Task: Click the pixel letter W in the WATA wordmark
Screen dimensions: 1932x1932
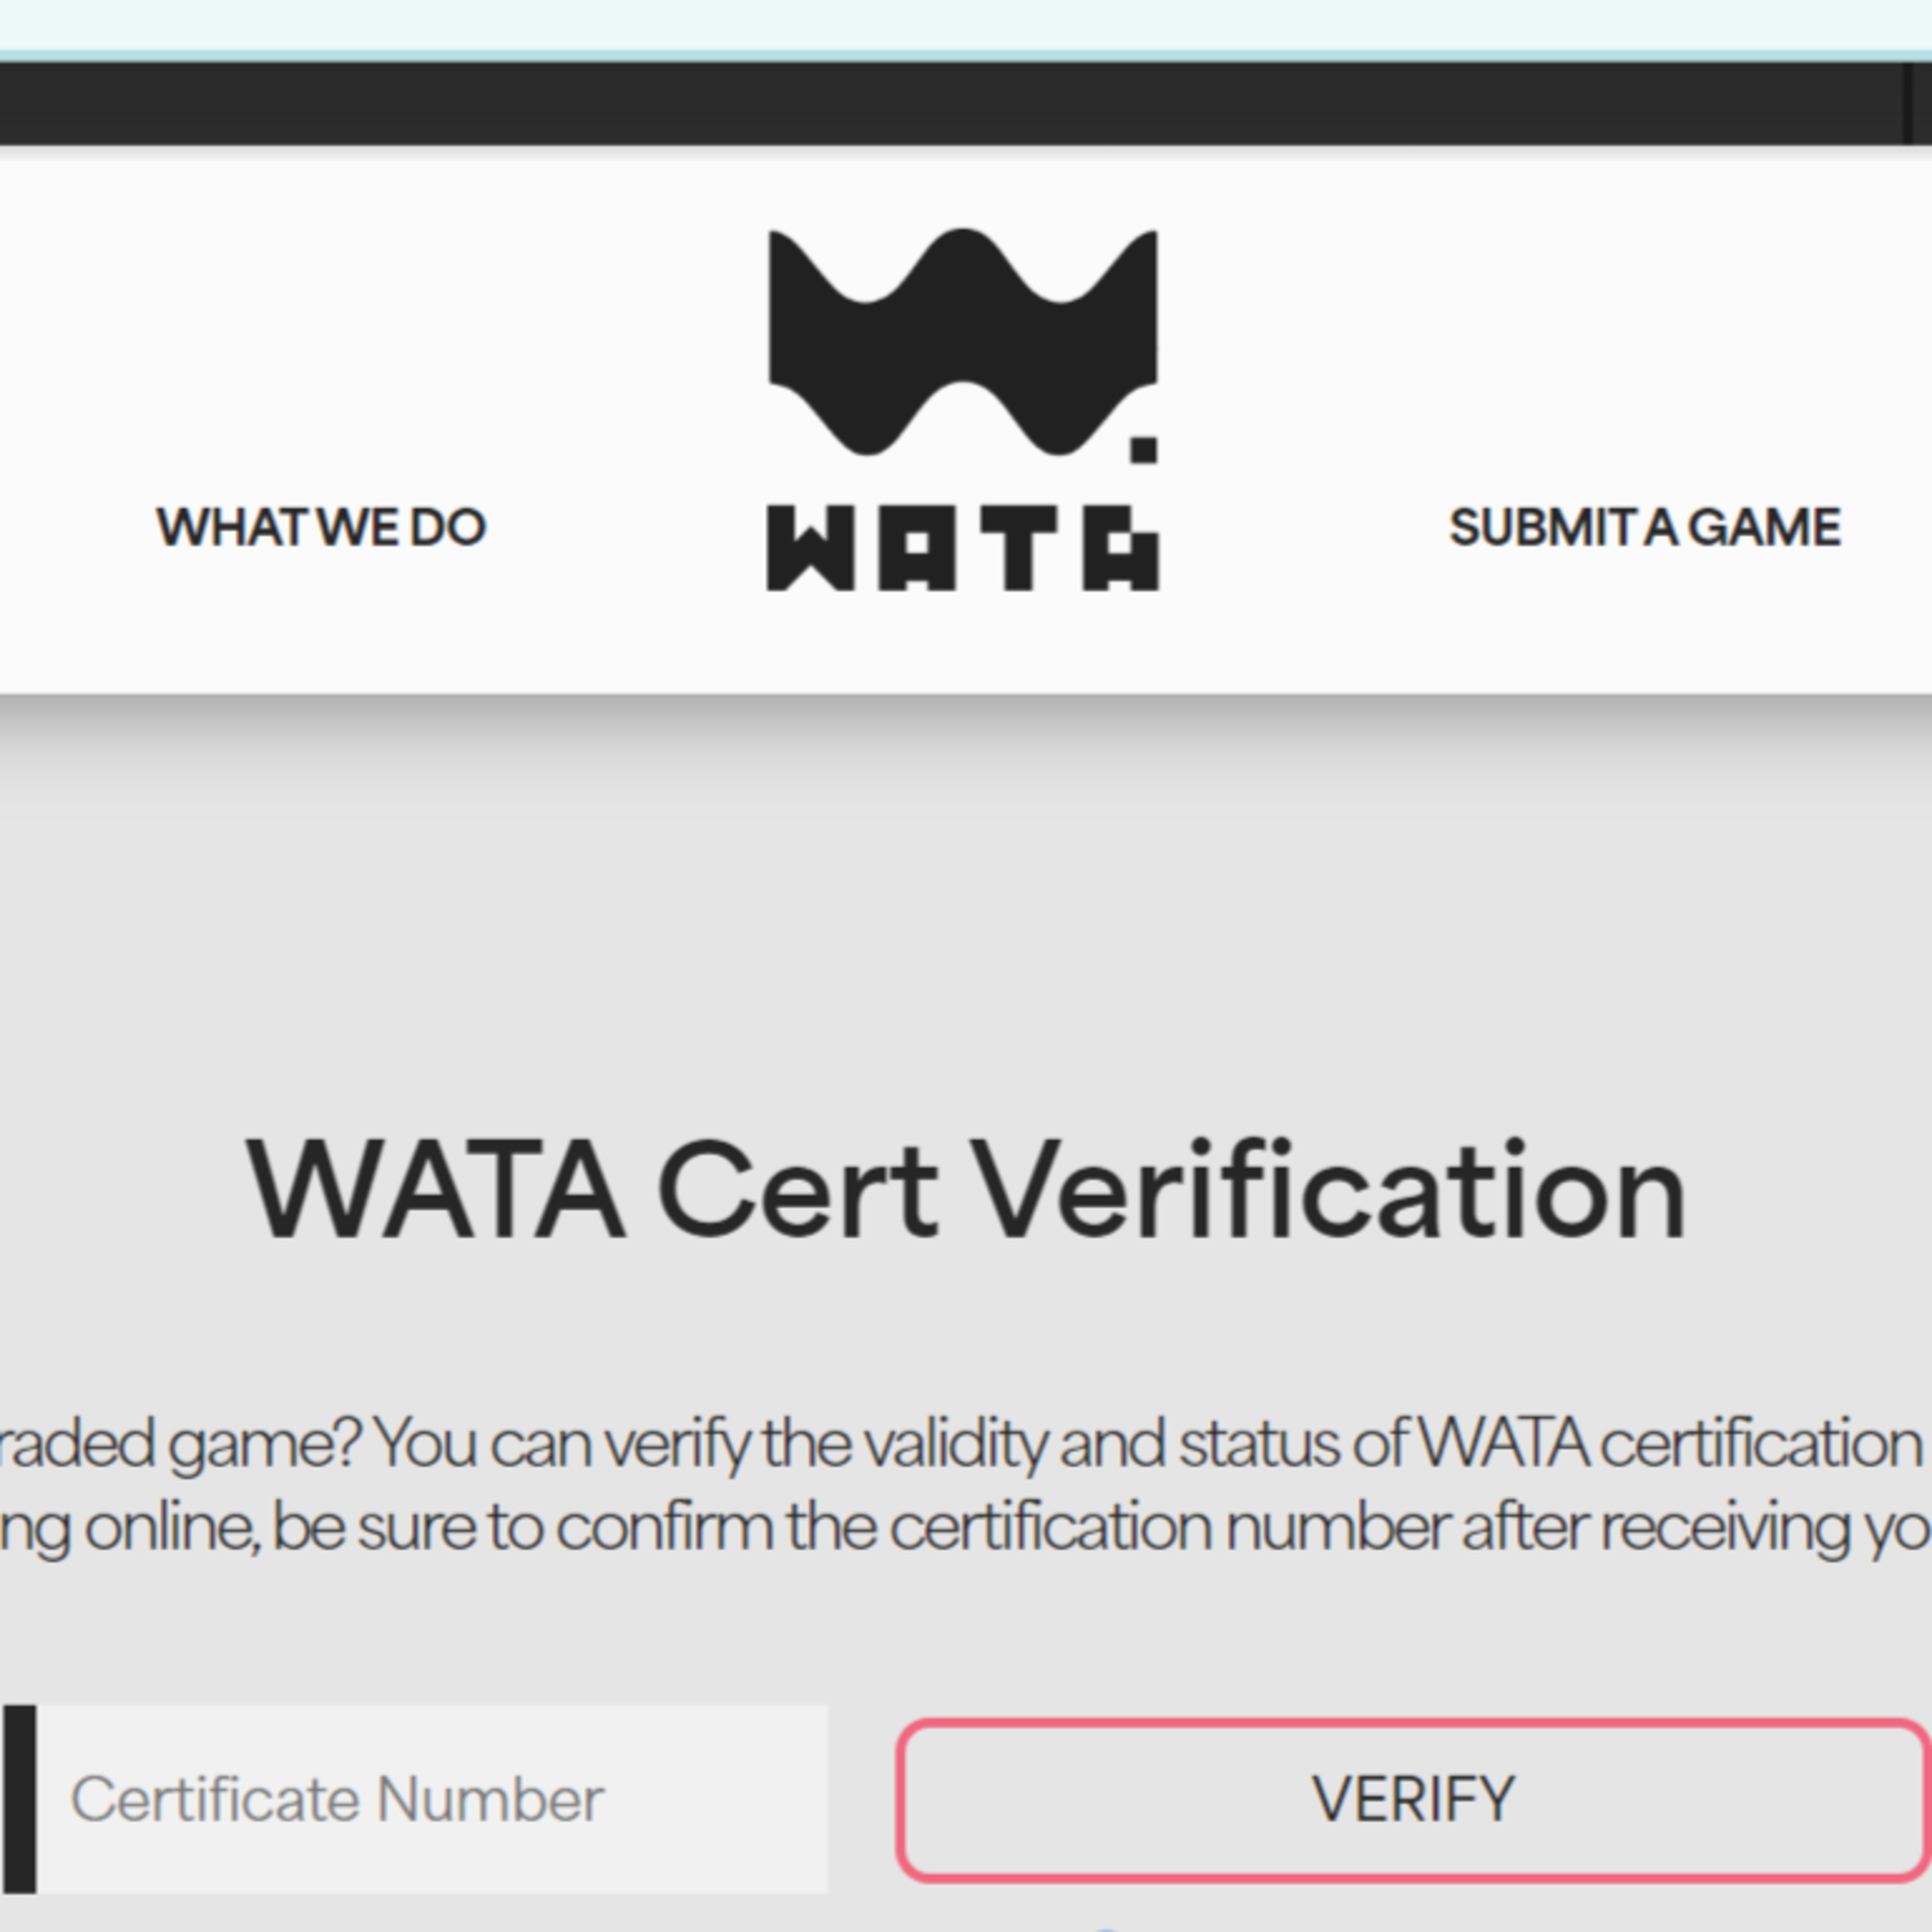Action: pos(810,548)
